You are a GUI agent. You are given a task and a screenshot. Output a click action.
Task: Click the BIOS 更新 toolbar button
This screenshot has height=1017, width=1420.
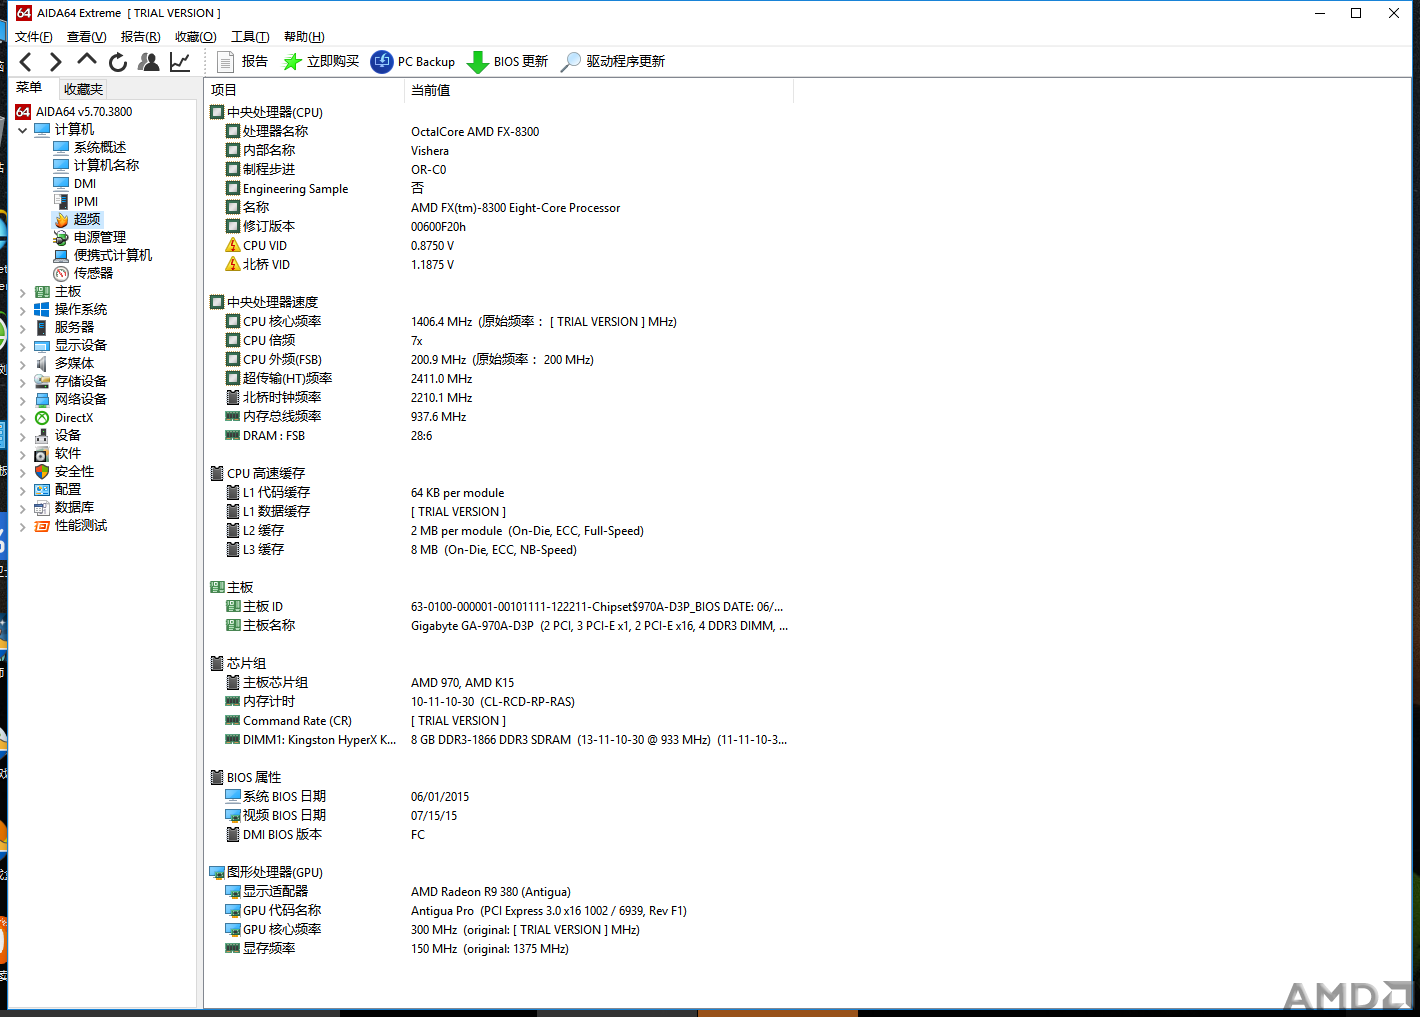[508, 62]
